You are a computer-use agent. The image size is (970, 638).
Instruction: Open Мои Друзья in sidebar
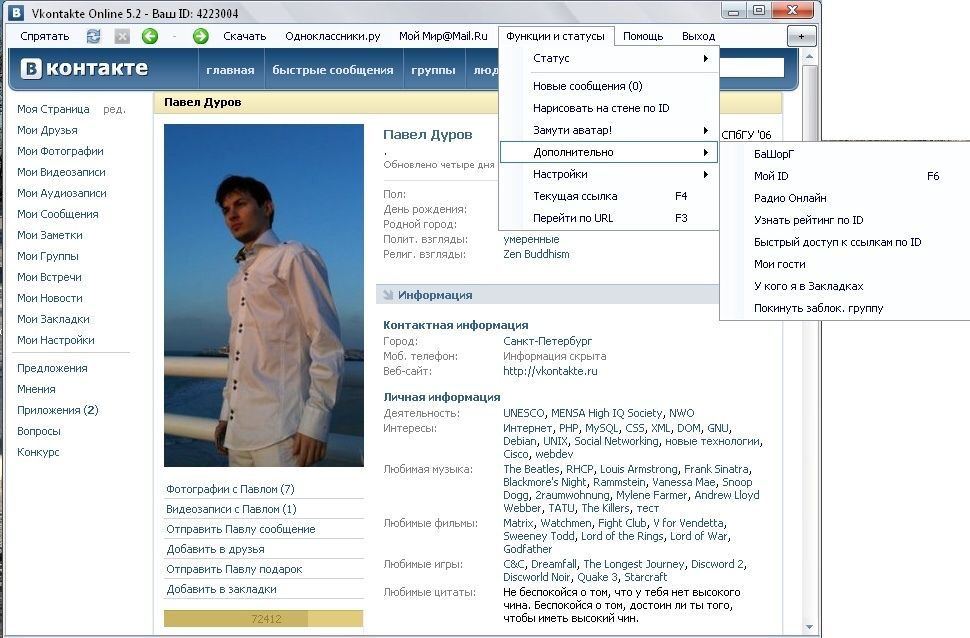click(x=47, y=130)
